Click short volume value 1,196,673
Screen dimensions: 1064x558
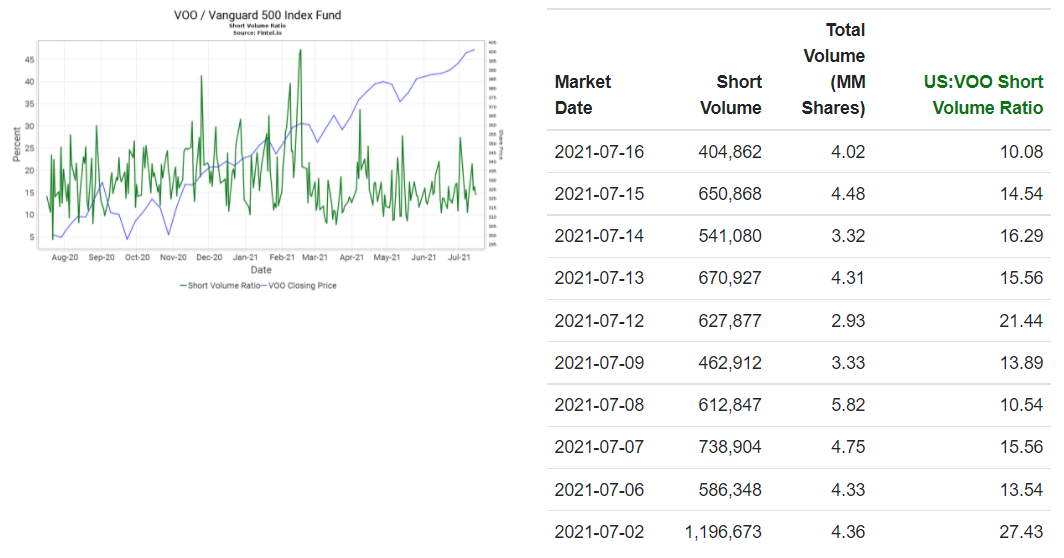(723, 532)
